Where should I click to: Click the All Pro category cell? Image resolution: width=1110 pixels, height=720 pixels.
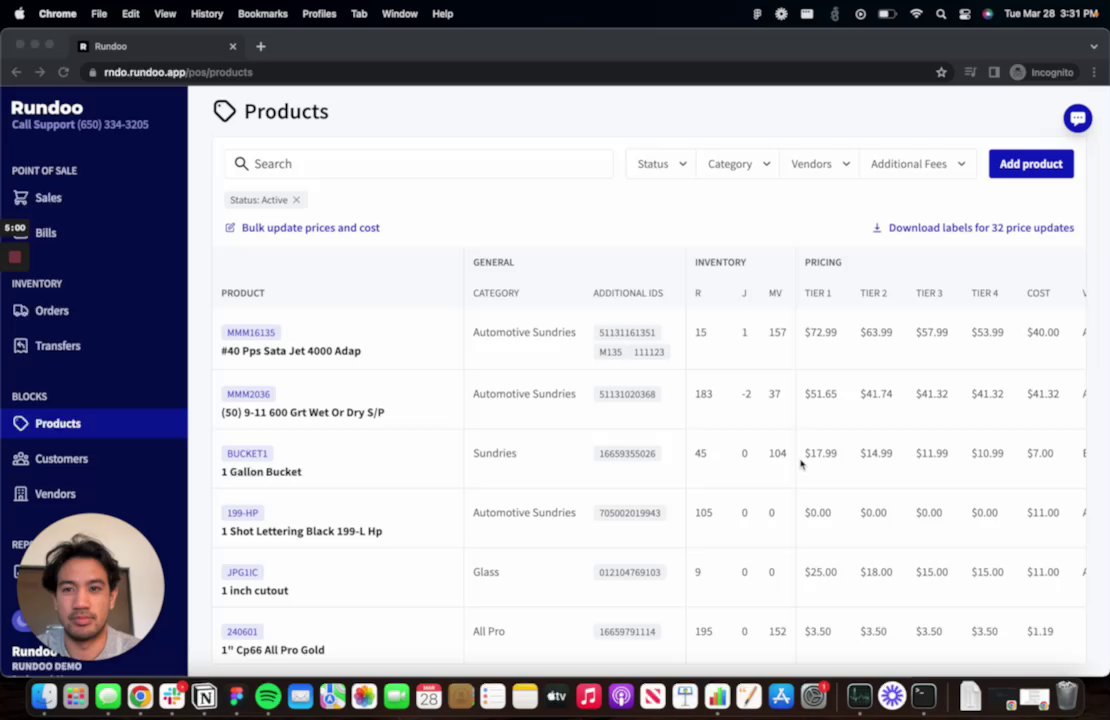488,631
